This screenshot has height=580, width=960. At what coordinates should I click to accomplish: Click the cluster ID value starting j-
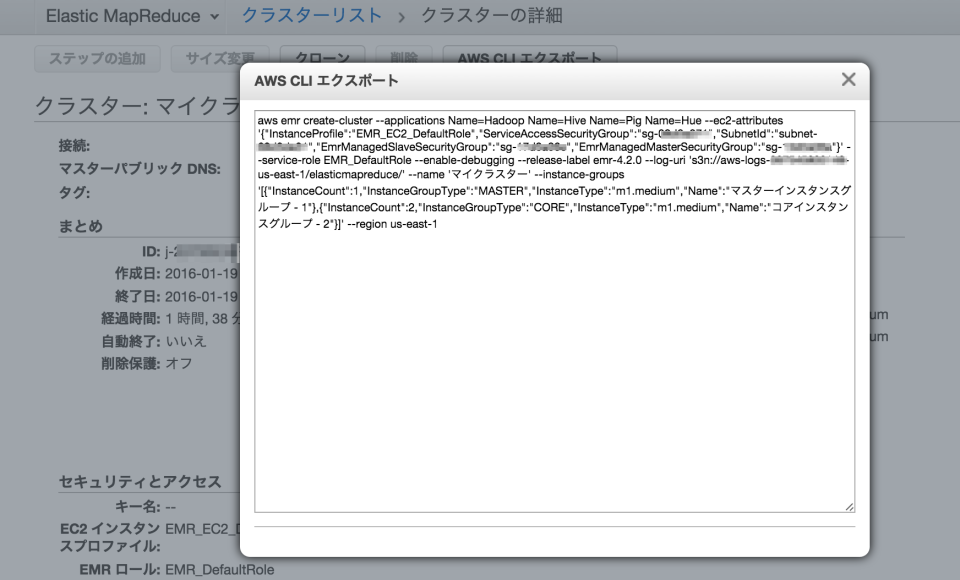[x=201, y=251]
